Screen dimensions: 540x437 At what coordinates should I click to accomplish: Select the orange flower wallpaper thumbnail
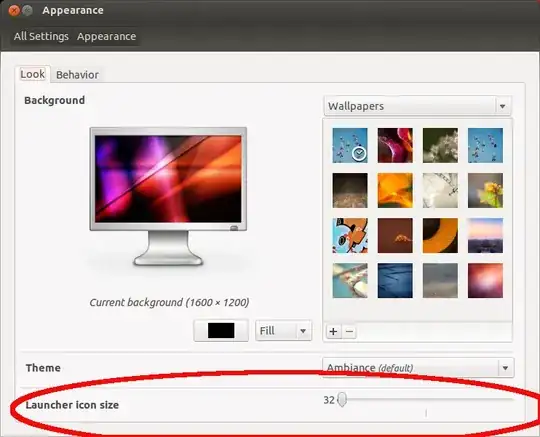[395, 190]
